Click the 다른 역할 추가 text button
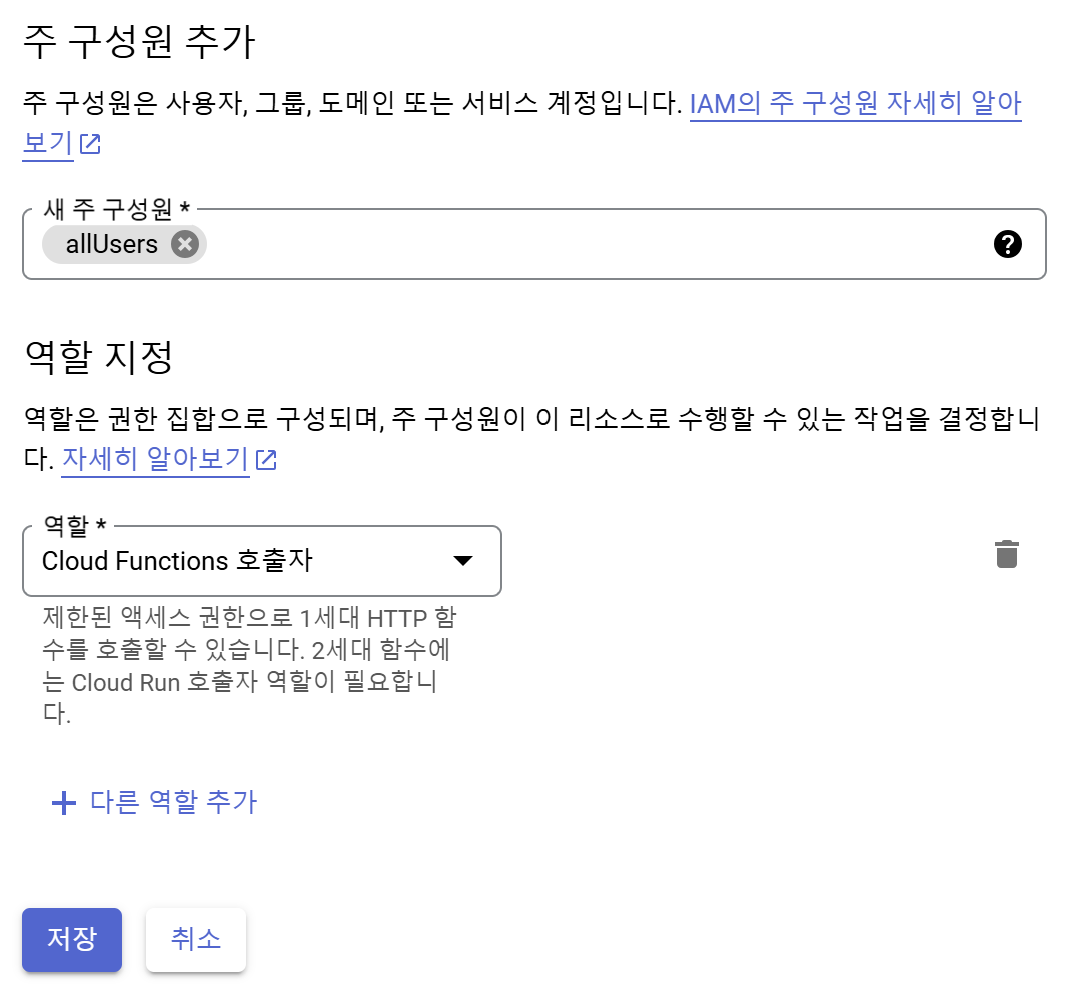The height and width of the screenshot is (998, 1090). pyautogui.click(x=173, y=802)
